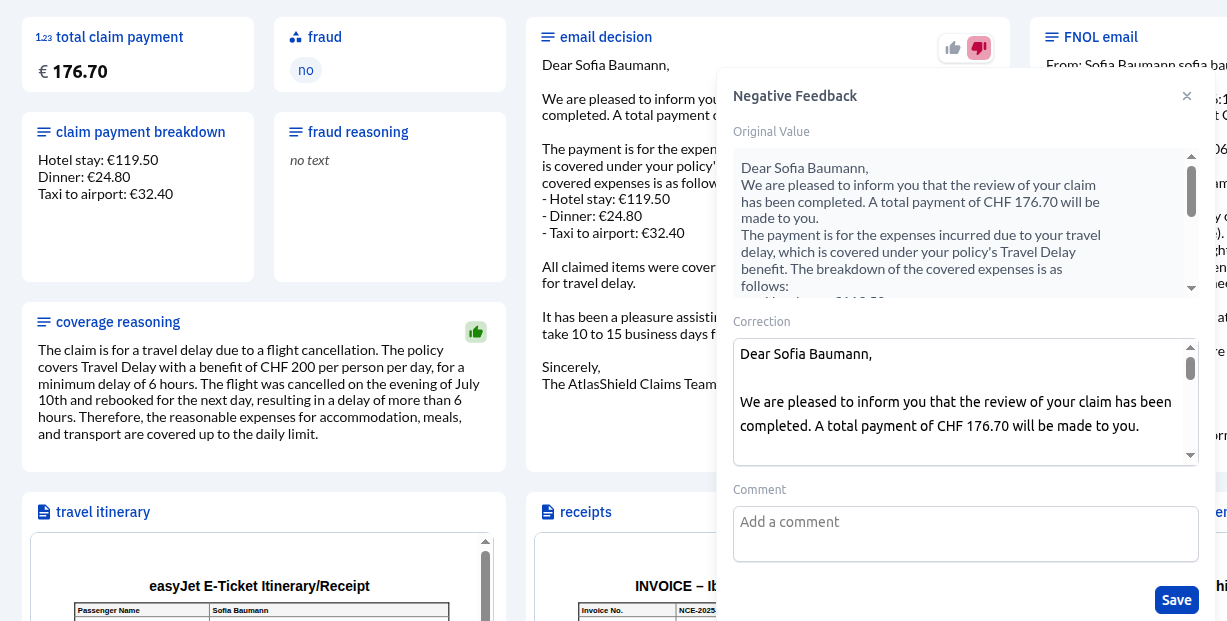This screenshot has width=1227, height=621.
Task: Click the travel itinerary document icon
Action: pos(43,512)
